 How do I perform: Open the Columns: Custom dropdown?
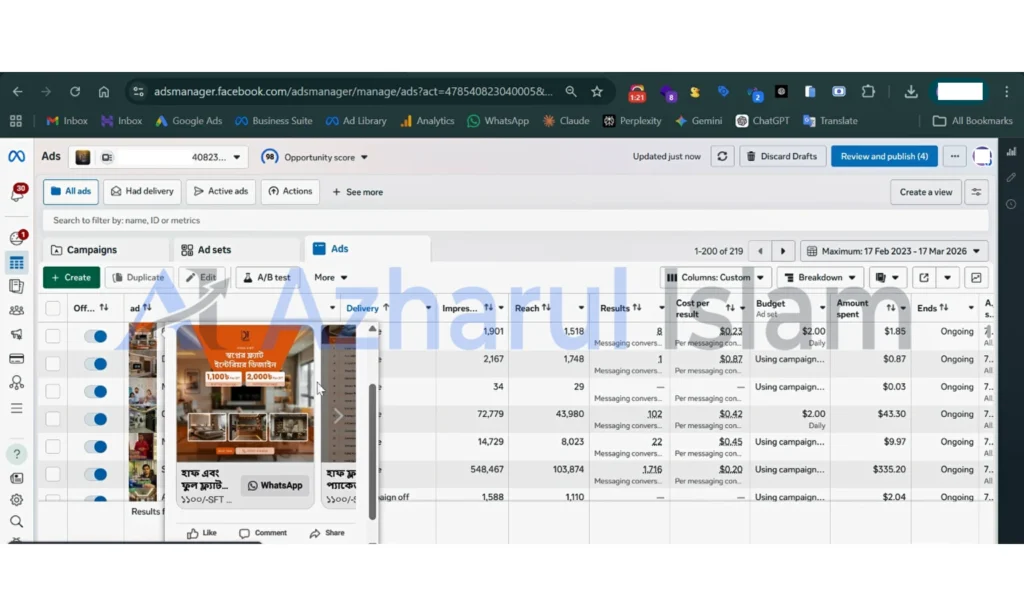pos(715,278)
